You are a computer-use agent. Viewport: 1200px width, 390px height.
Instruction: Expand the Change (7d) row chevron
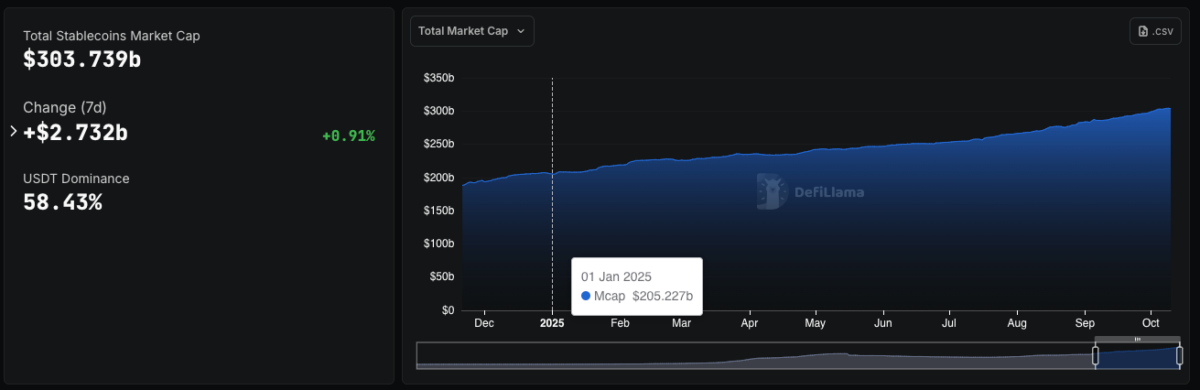(13, 131)
